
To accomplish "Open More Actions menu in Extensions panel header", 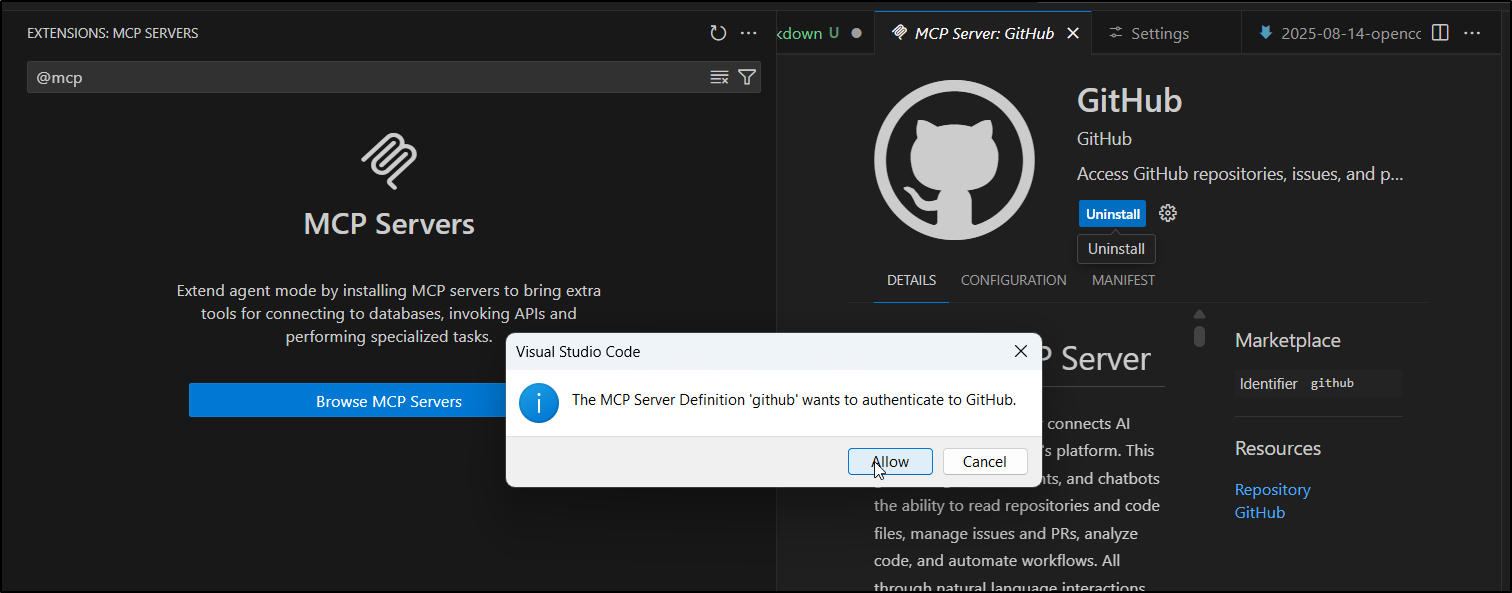I will pyautogui.click(x=748, y=33).
